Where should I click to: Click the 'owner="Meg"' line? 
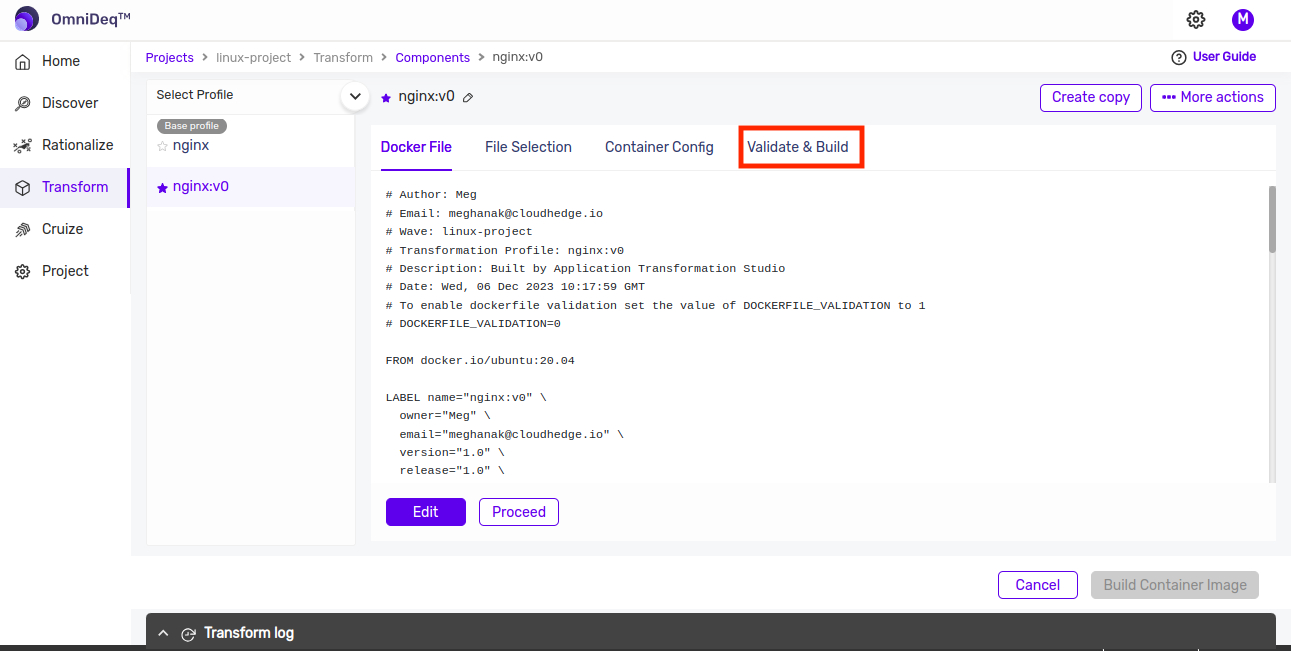point(445,416)
